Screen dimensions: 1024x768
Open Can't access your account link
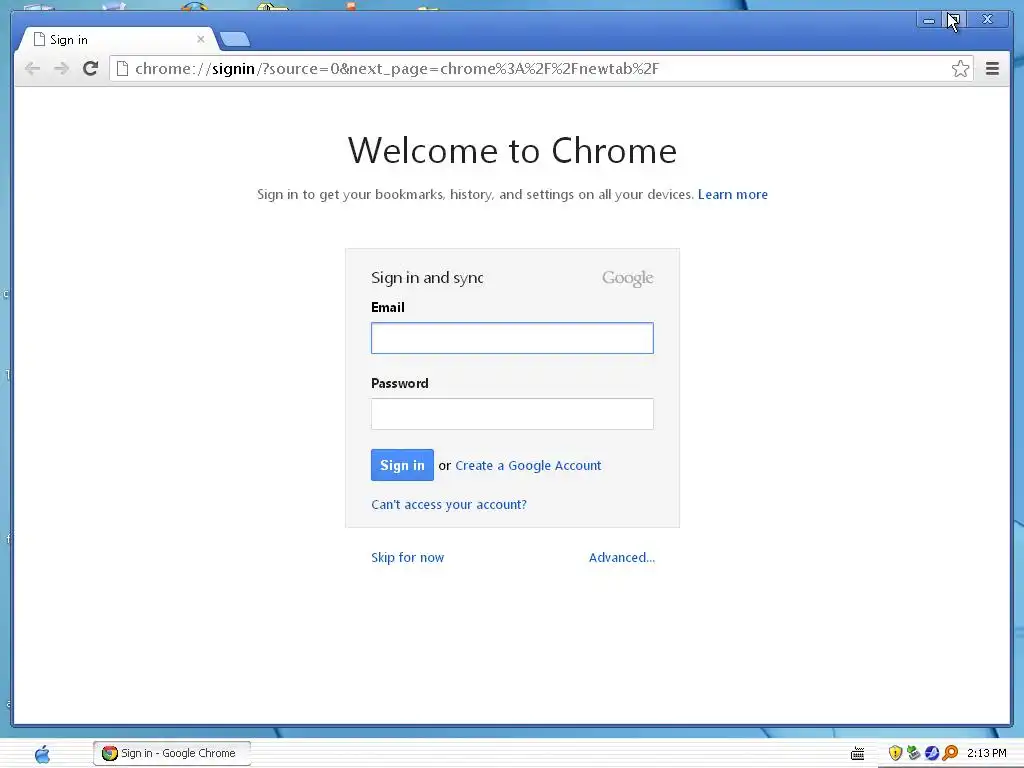click(449, 505)
